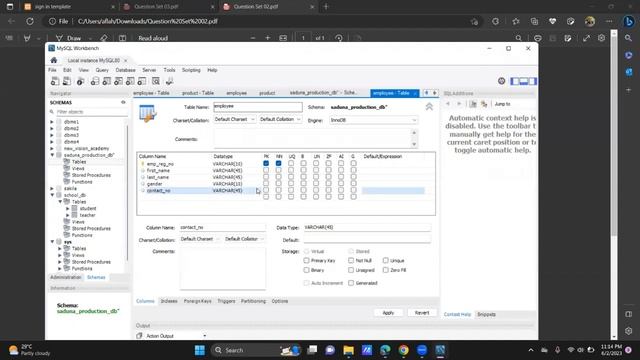Viewport: 640px width, 360px height.
Task: Click the first SQL file toolbar icon
Action: coord(55,81)
